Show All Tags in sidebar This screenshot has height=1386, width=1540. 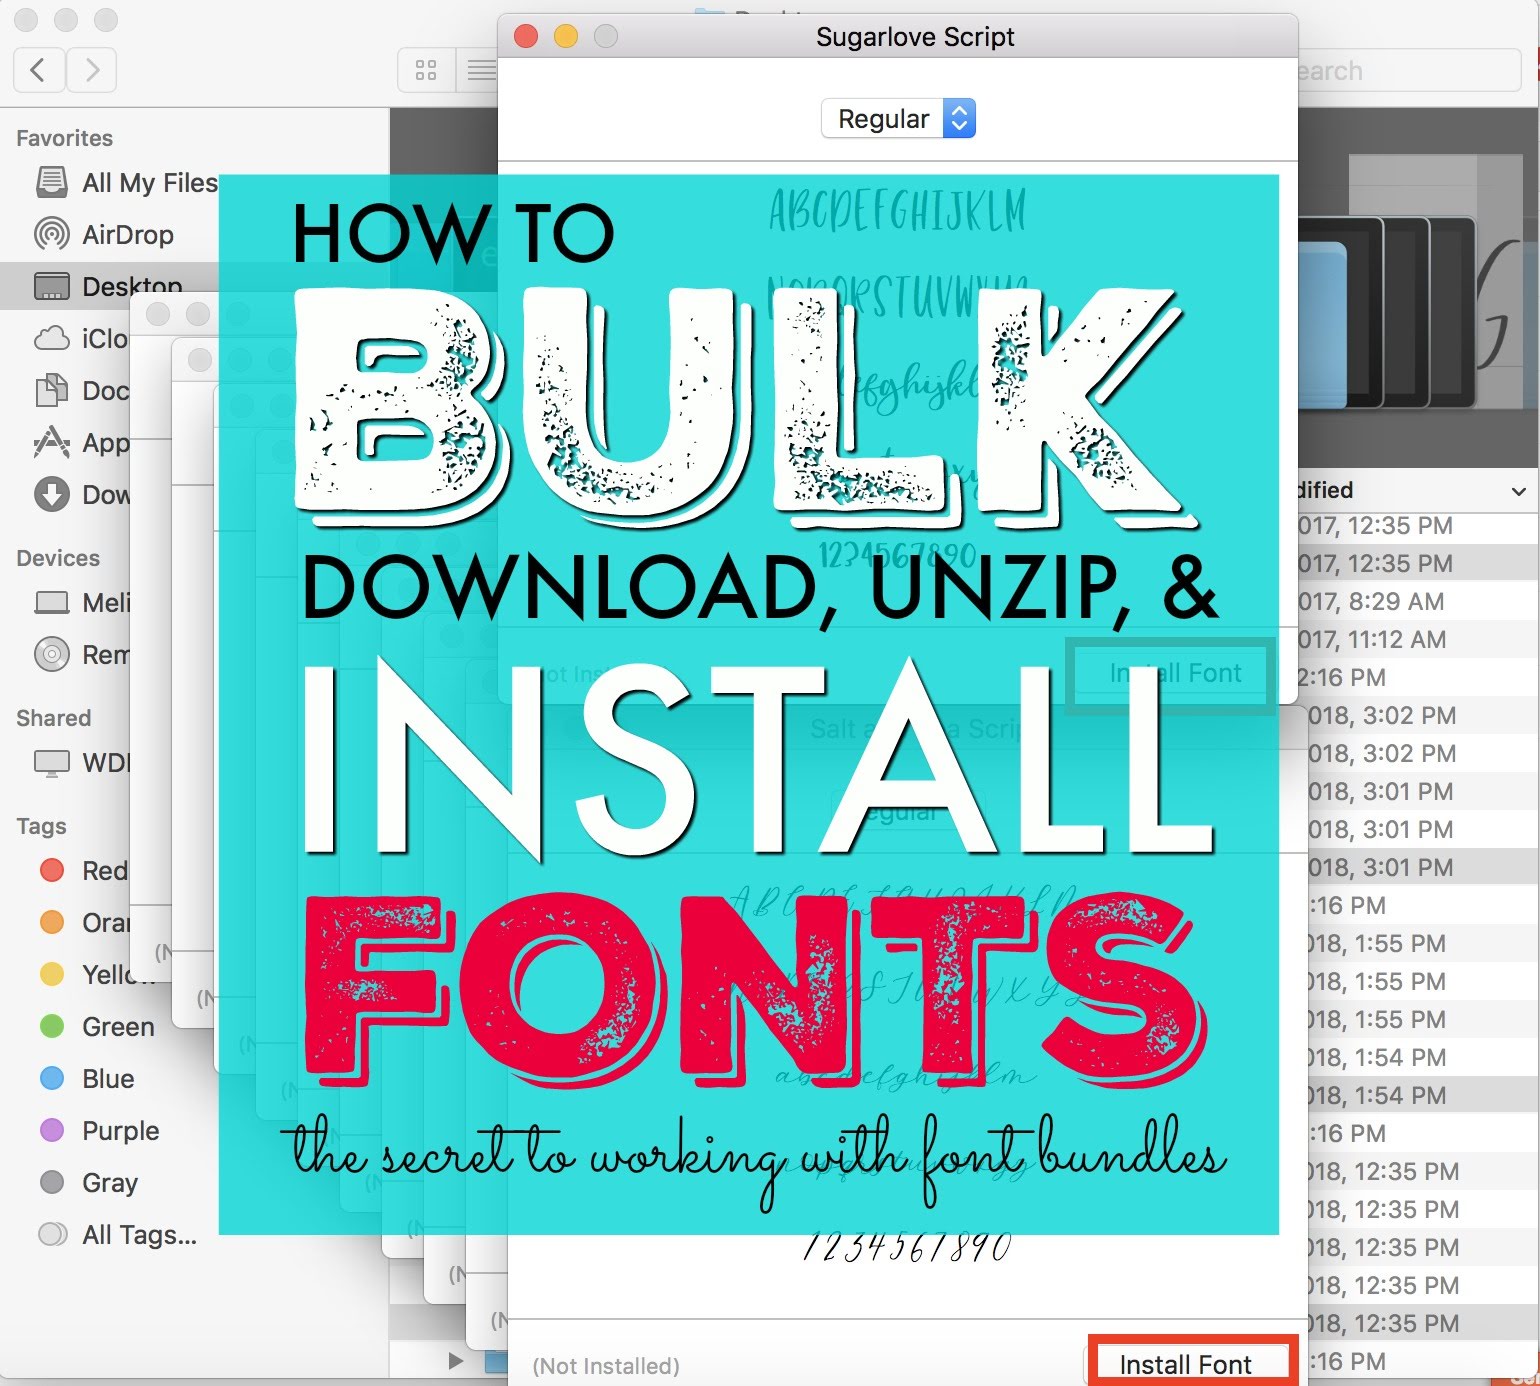click(117, 1235)
